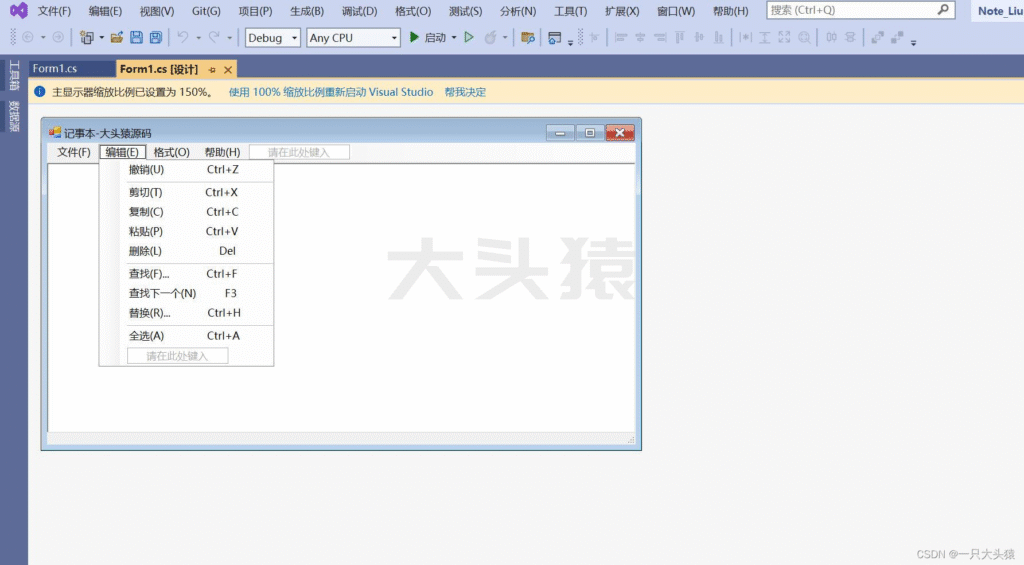Viewport: 1024px width, 565px height.
Task: Toggle the pin on Form1.cs [设计] tab
Action: click(212, 70)
